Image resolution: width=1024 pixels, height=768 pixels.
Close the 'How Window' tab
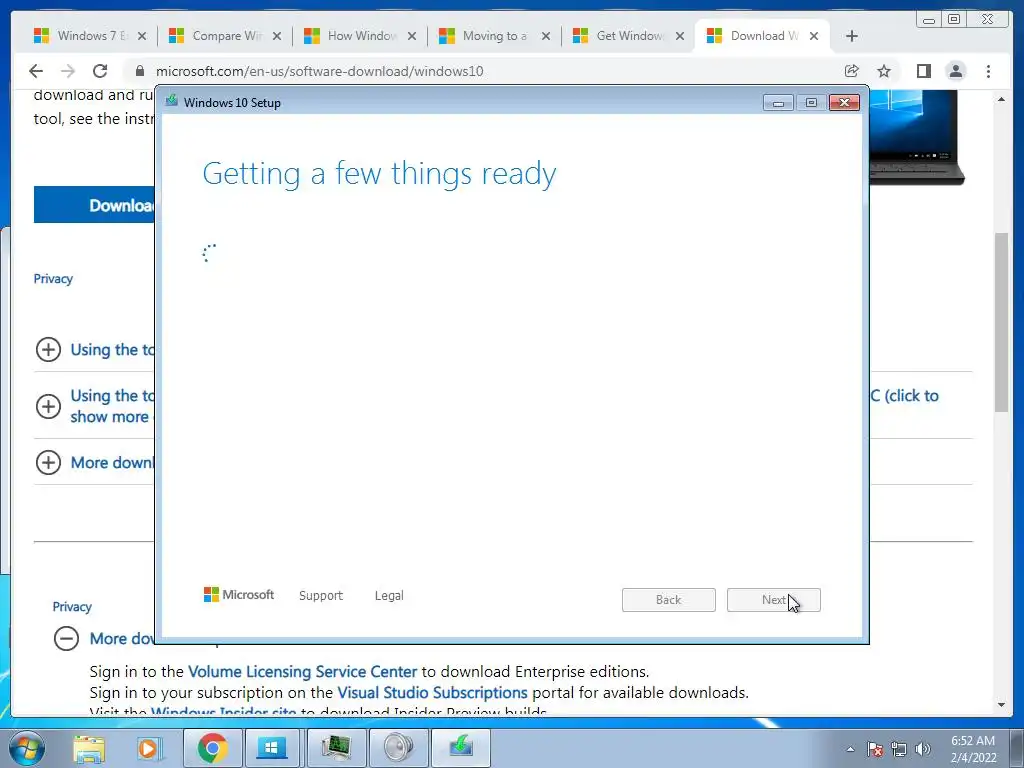tap(412, 36)
